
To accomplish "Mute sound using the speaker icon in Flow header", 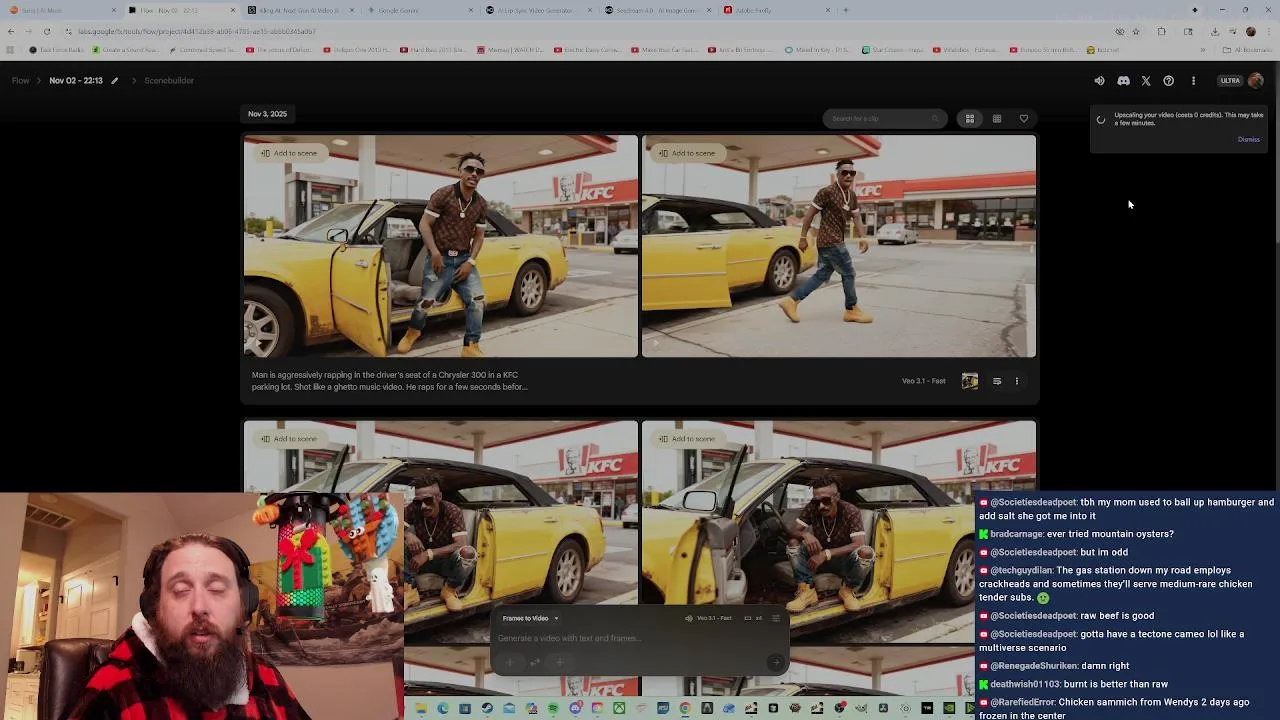I will tap(1099, 81).
